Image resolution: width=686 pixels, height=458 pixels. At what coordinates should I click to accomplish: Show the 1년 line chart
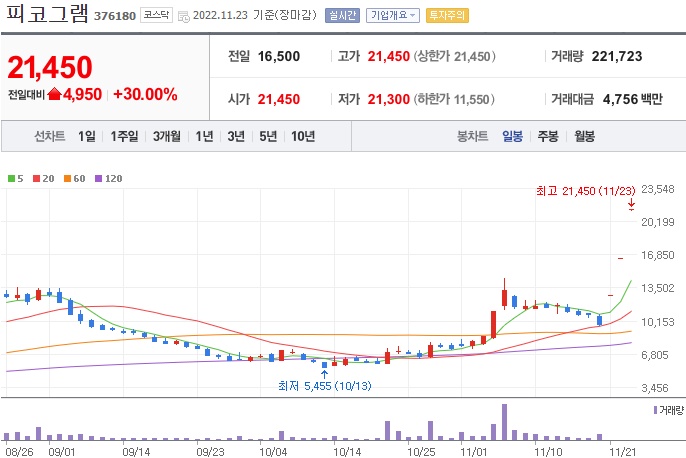(x=205, y=137)
